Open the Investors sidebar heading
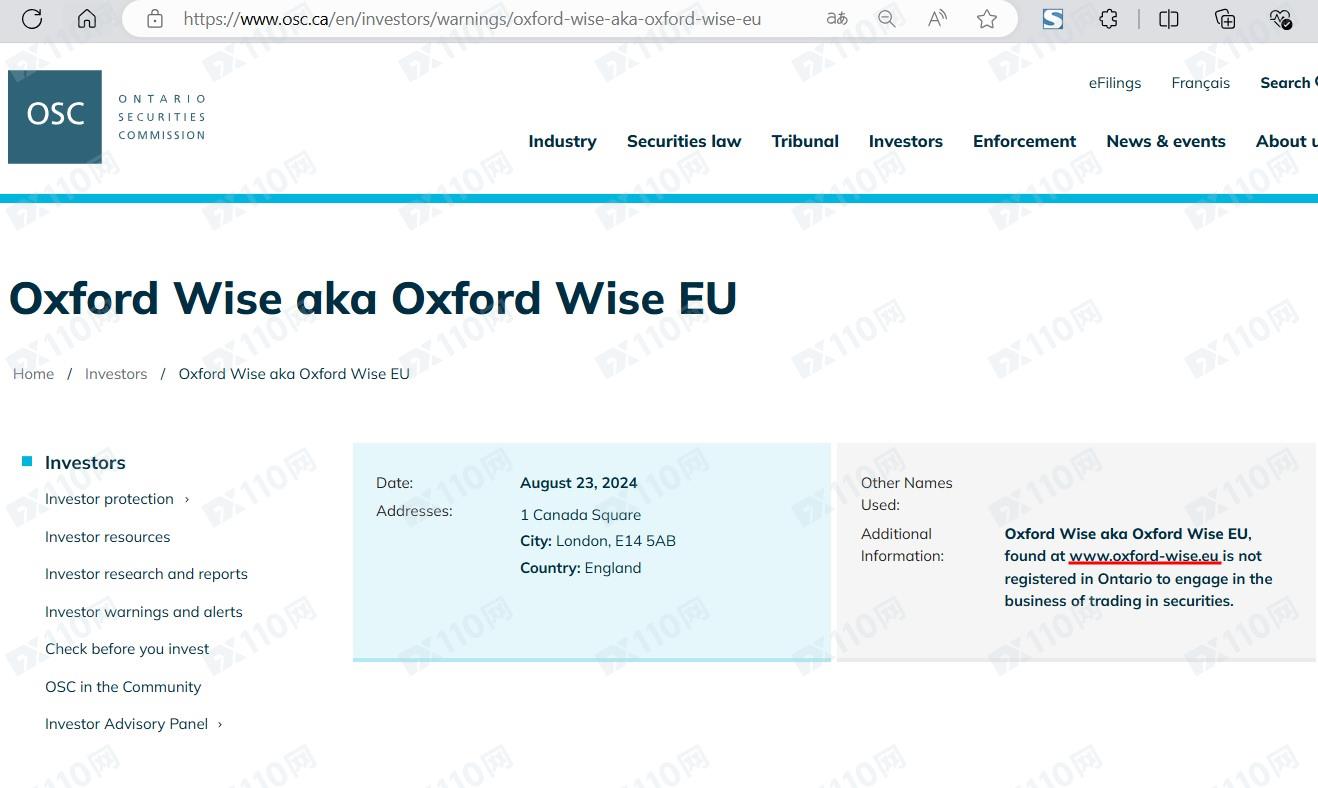Viewport: 1318px width, 788px height. [x=85, y=462]
